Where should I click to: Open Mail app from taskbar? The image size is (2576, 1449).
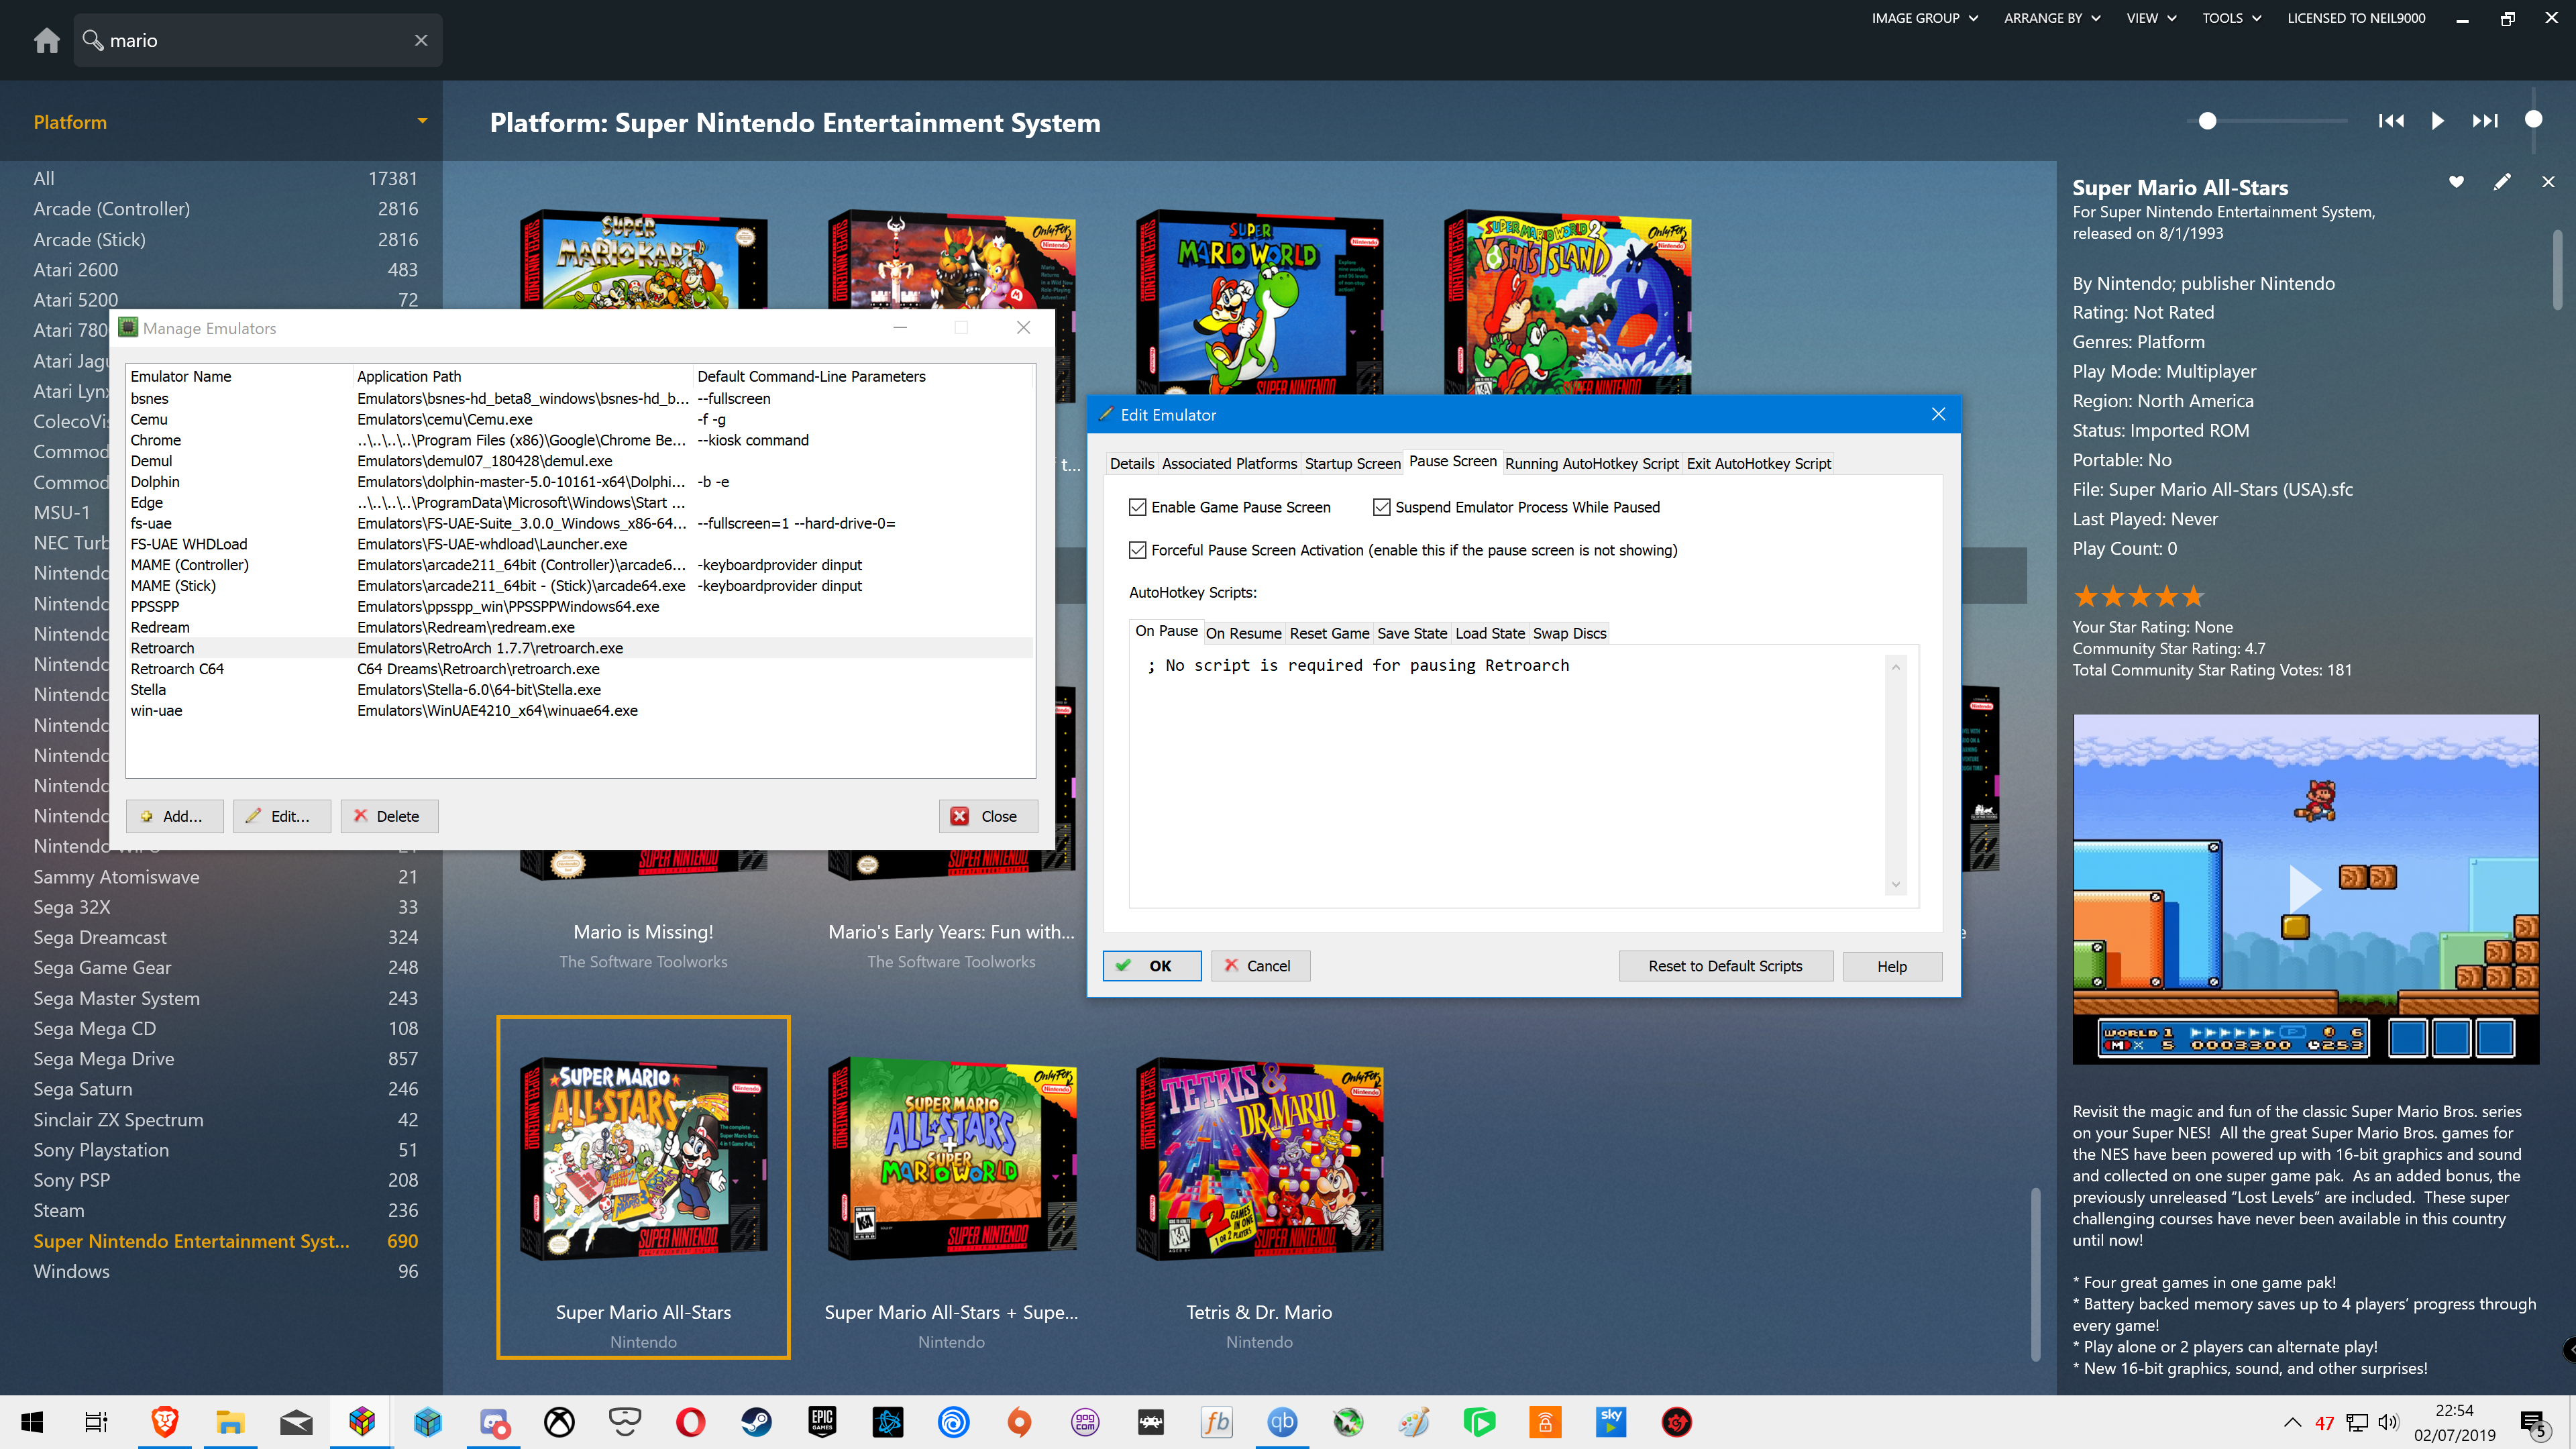[x=296, y=1422]
